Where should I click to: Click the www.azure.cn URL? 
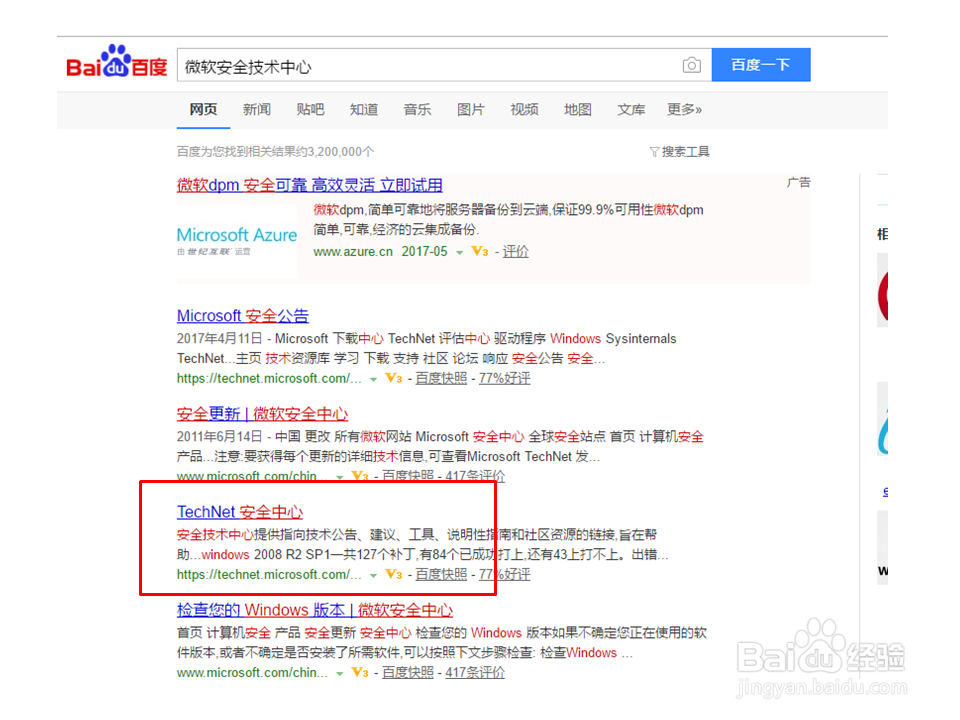(353, 252)
